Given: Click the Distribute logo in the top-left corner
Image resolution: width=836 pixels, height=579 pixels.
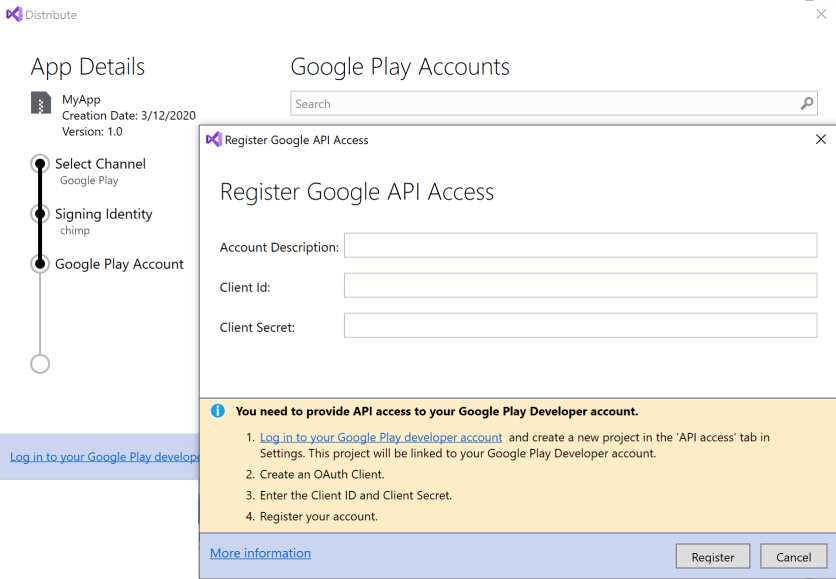Looking at the screenshot, I should coord(14,14).
